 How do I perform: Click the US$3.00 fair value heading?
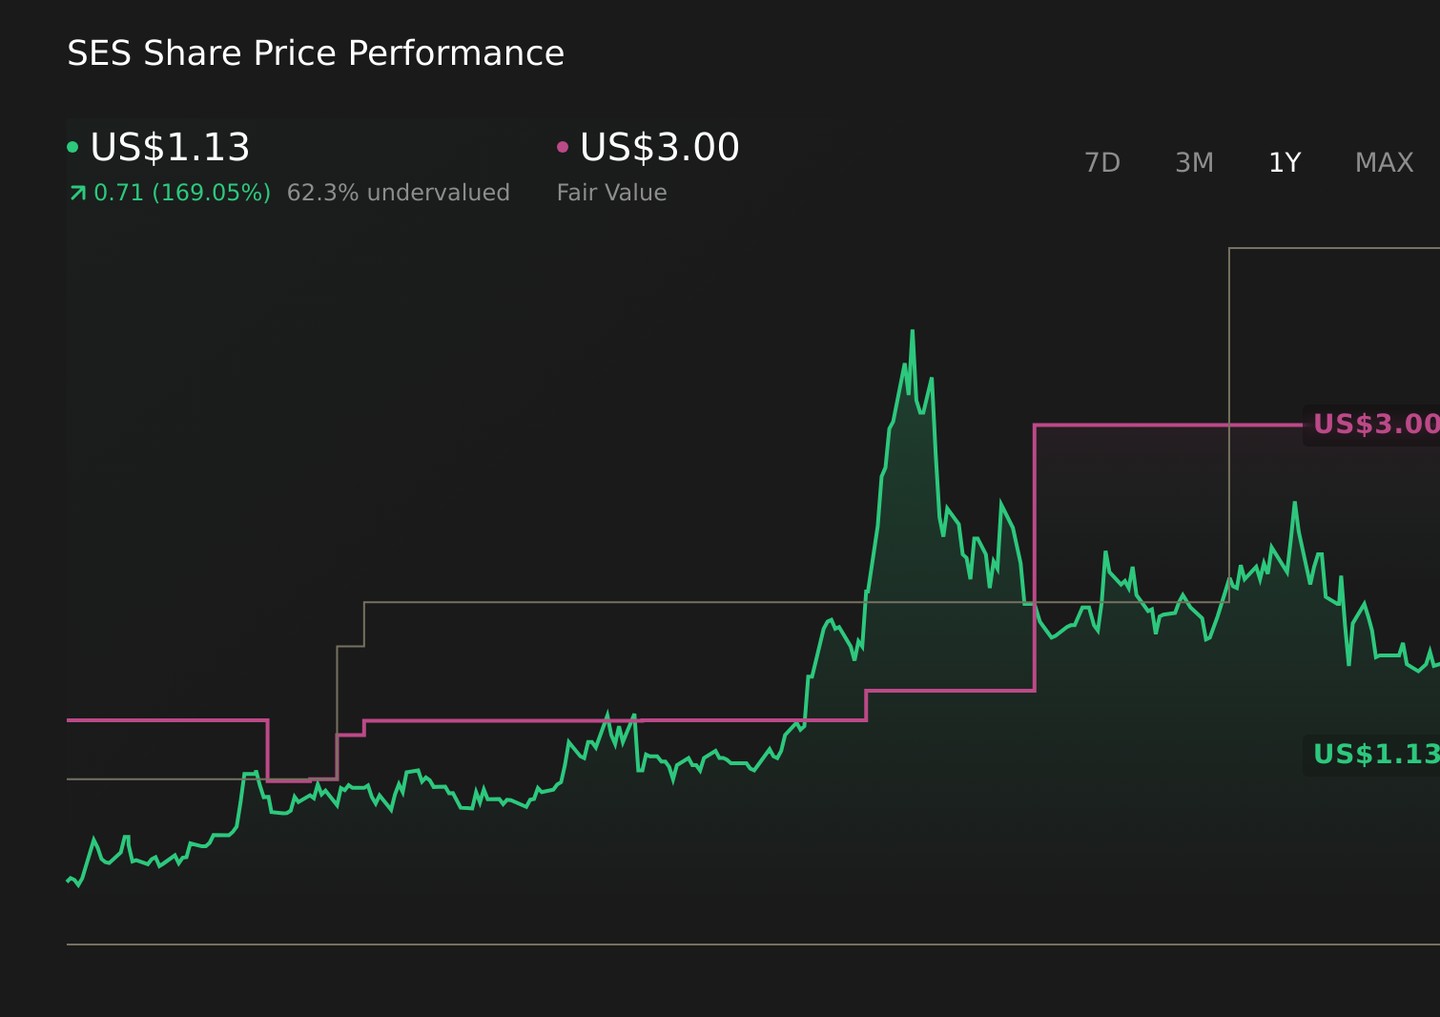pyautogui.click(x=660, y=147)
